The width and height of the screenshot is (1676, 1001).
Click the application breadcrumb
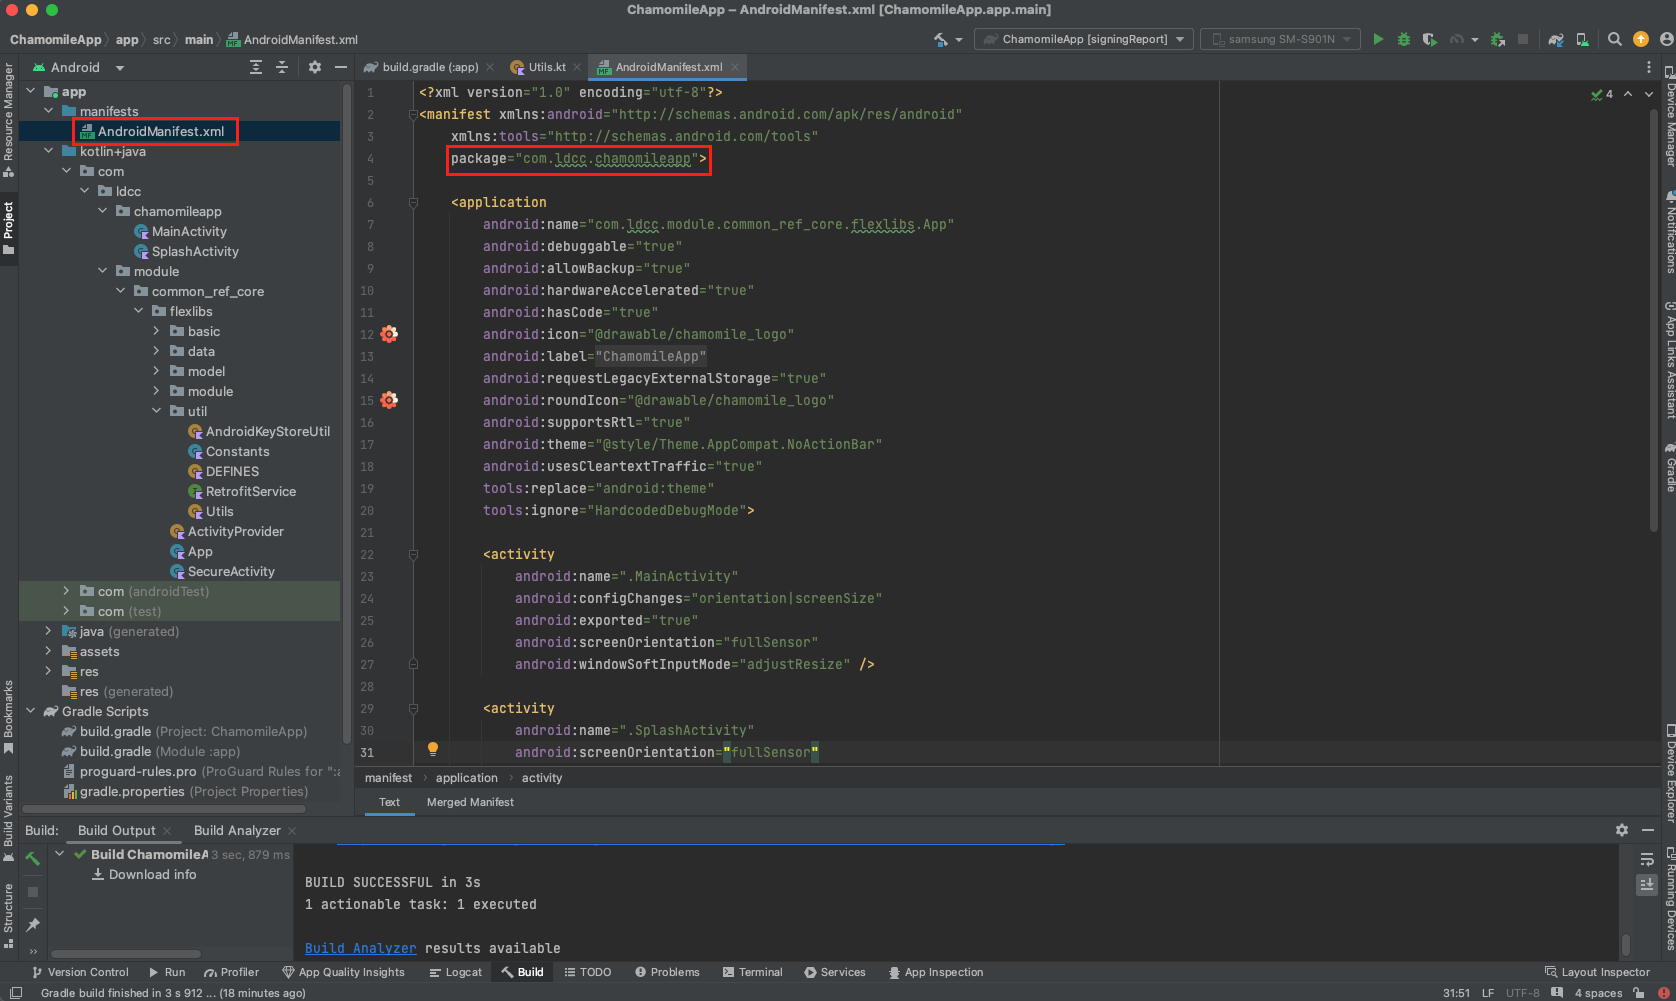pyautogui.click(x=466, y=778)
